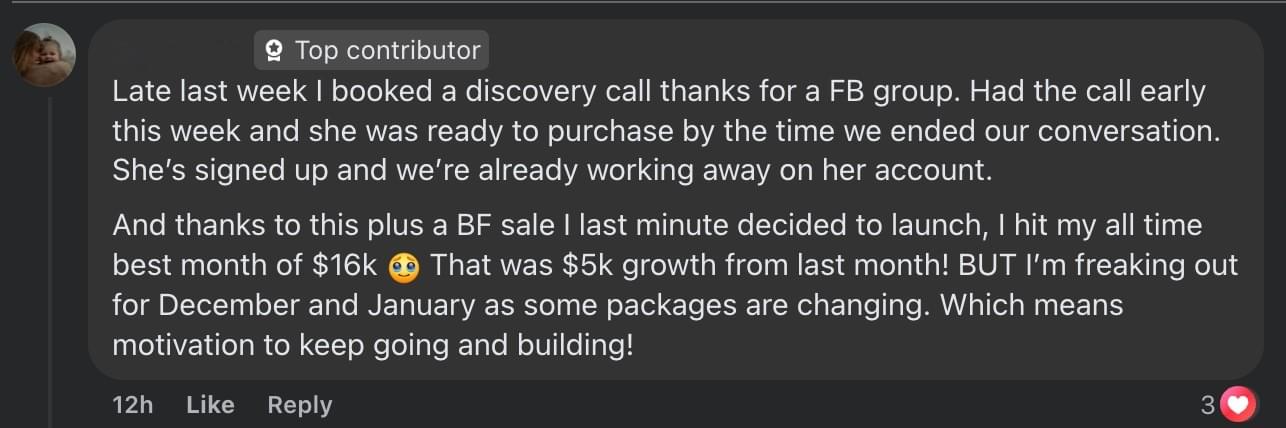
Task: Reply to this comment
Action: 299,405
